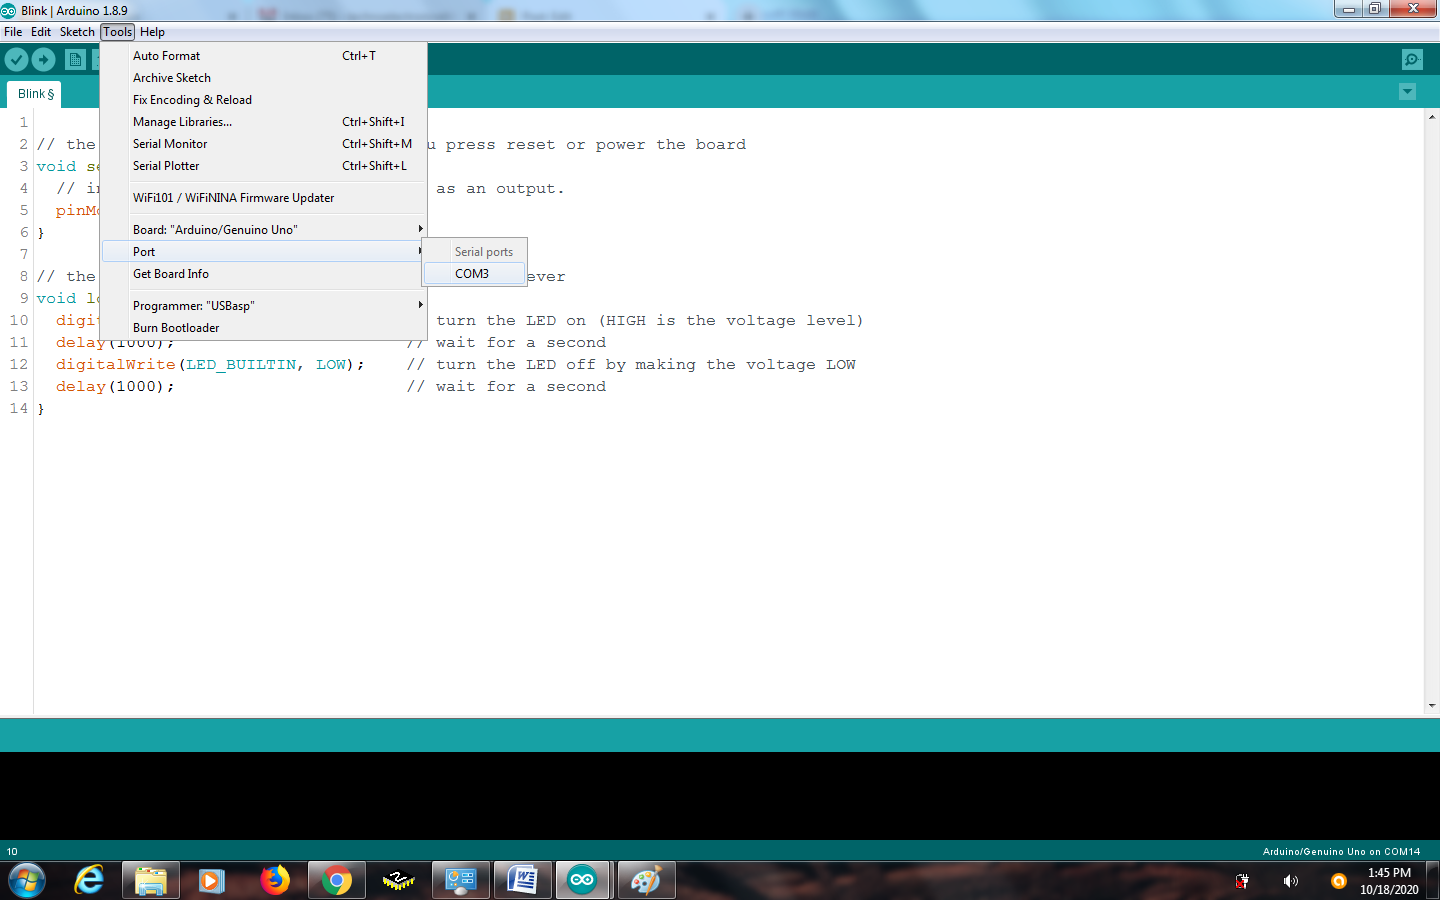Screen dimensions: 1440x900
Task: Open Paint from the taskbar
Action: 646,881
